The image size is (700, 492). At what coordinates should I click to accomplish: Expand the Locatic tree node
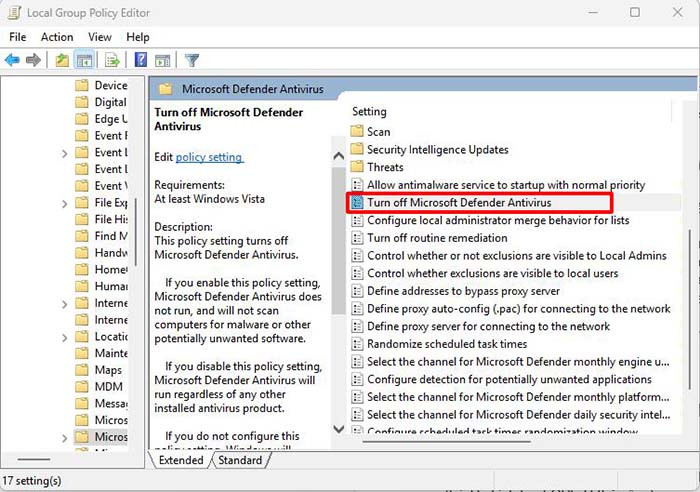pyautogui.click(x=65, y=338)
